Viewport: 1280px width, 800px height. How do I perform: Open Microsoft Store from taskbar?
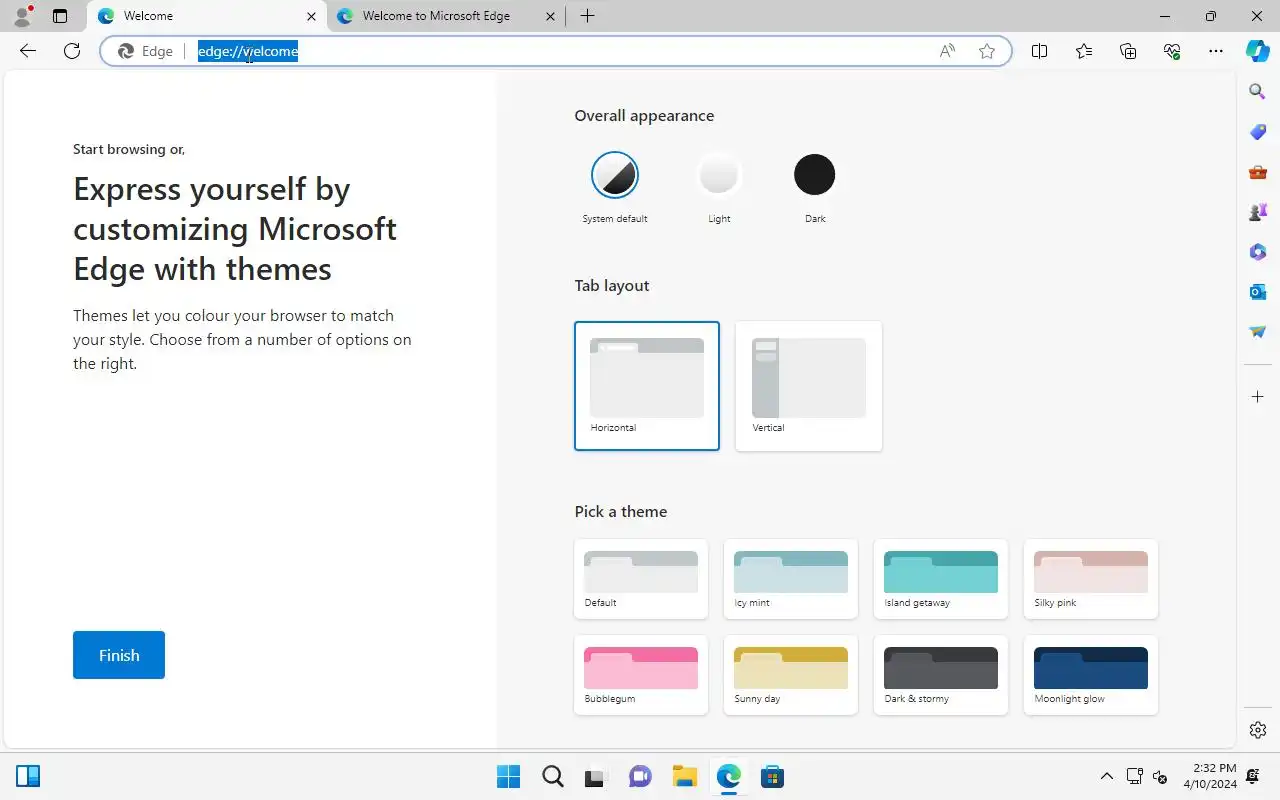(772, 776)
